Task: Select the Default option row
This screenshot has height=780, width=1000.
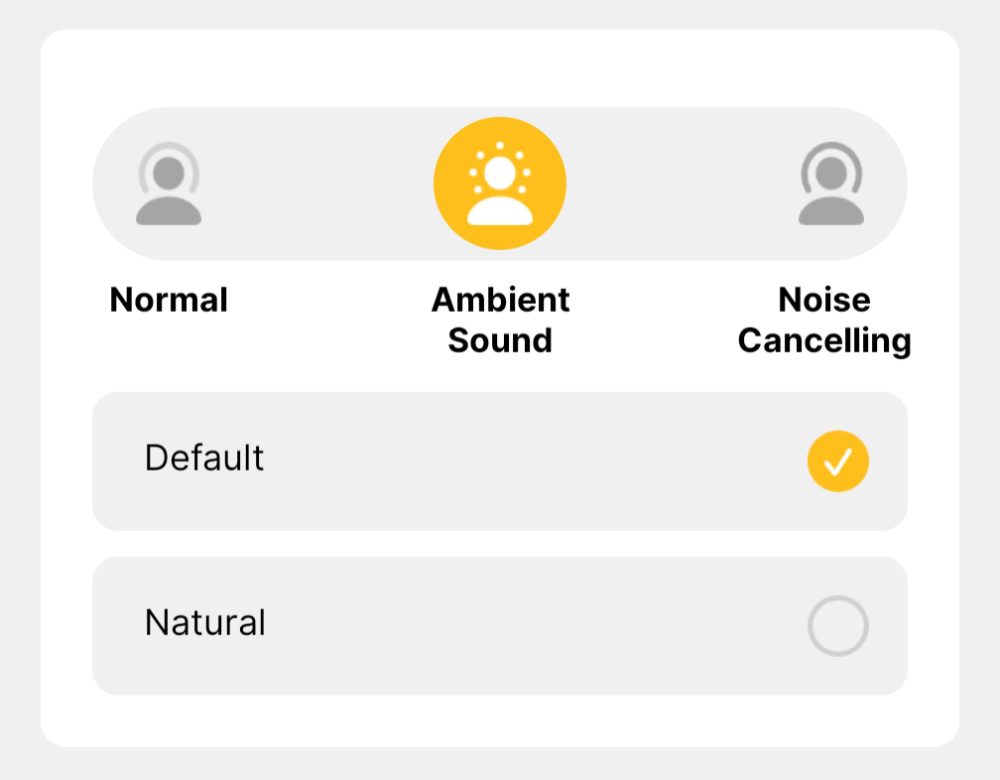Action: tap(450, 461)
